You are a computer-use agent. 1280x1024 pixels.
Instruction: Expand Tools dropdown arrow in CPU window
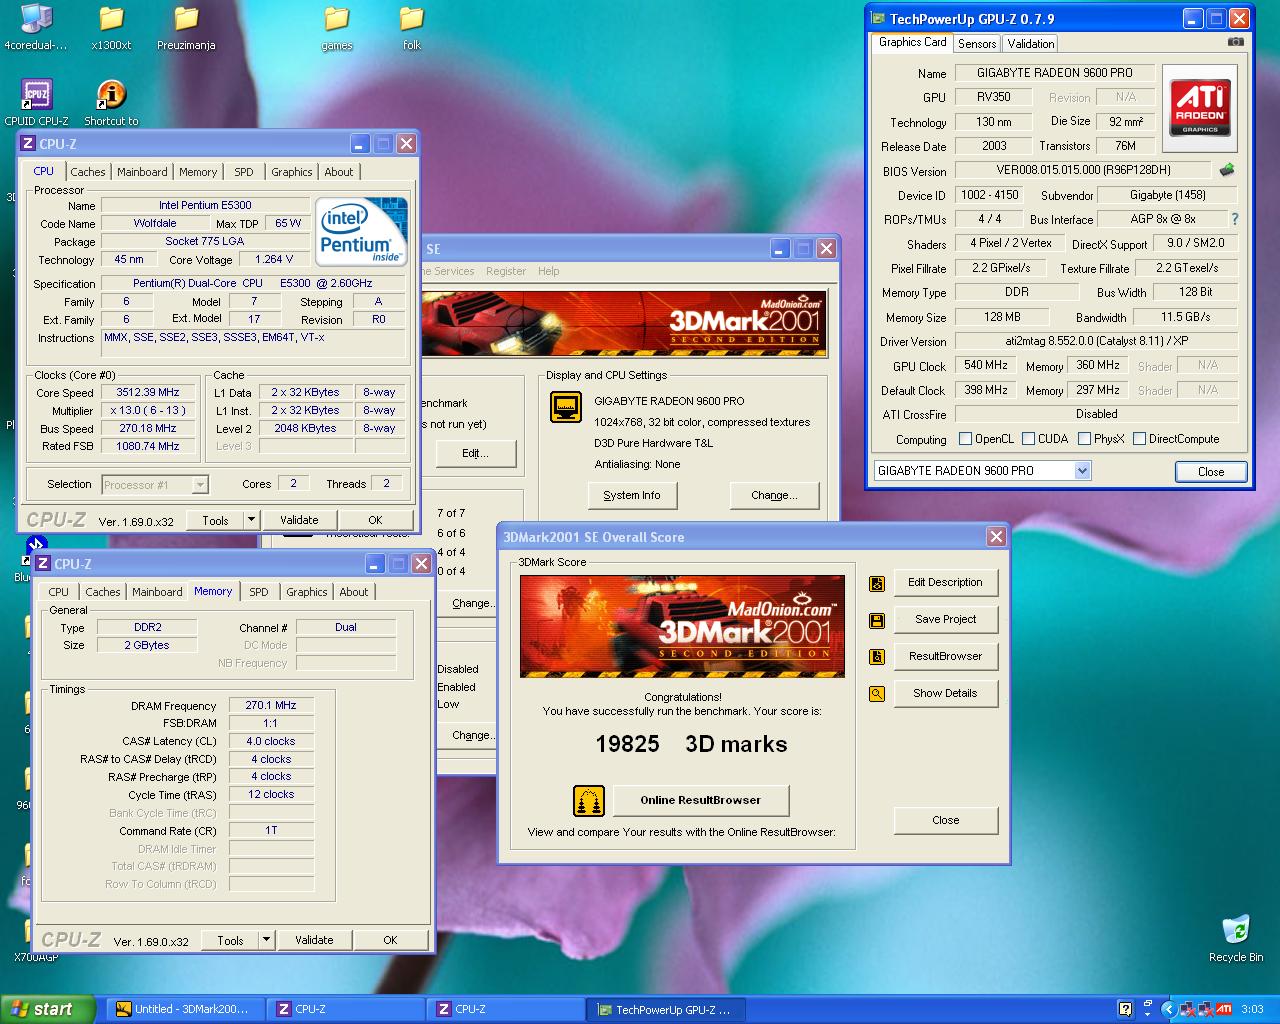251,520
